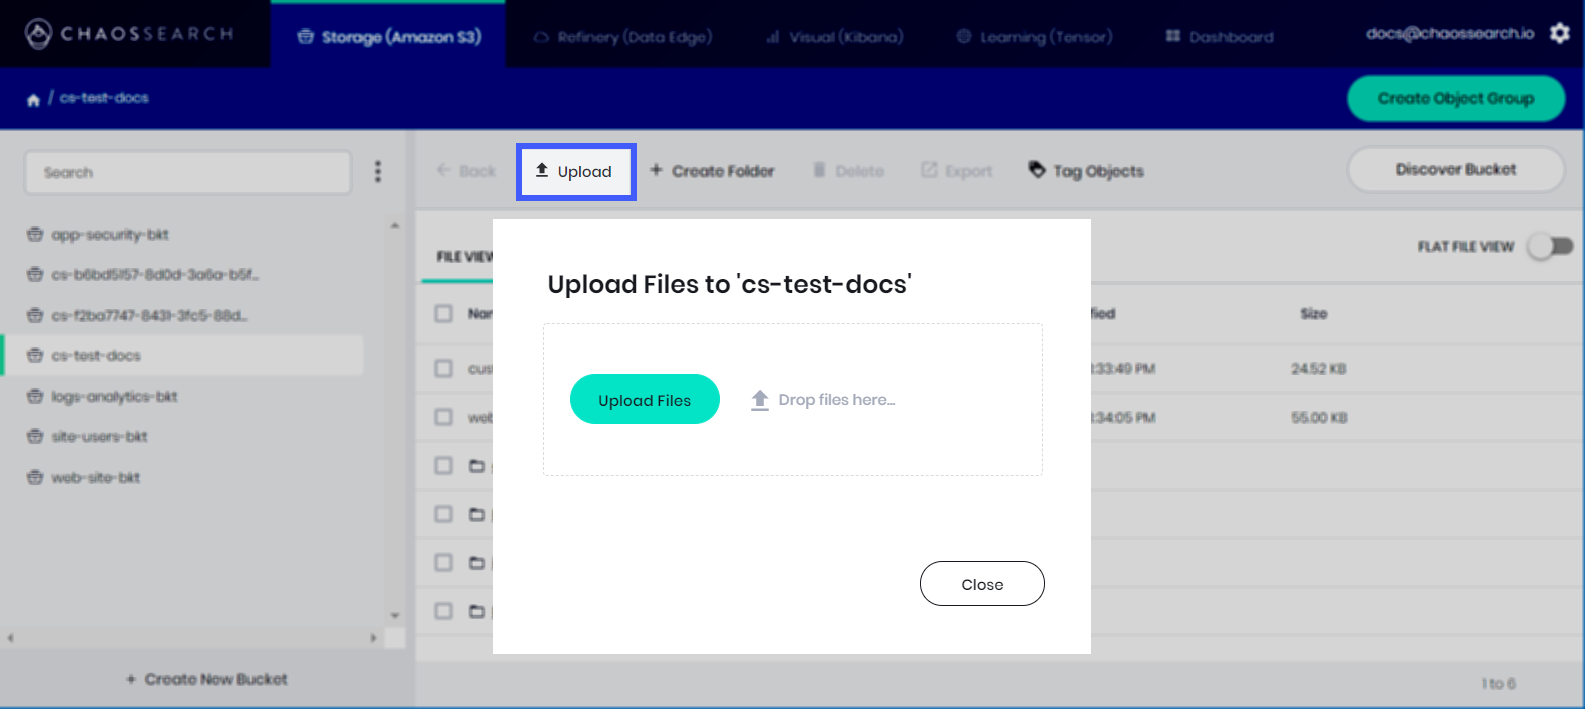Screen dimensions: 1585x709
Task: Click Tag Objects in toolbar
Action: [1086, 171]
